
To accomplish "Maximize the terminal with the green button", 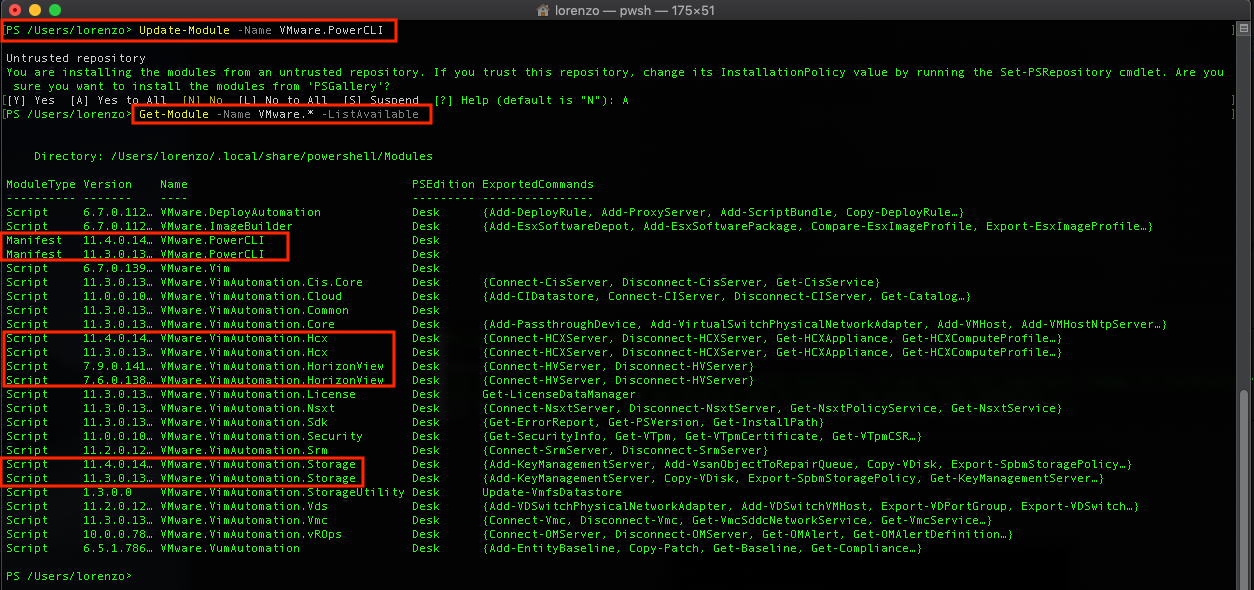I will coord(55,9).
